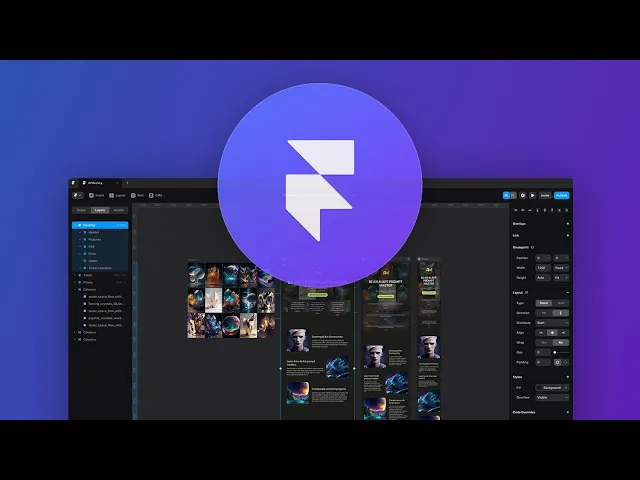This screenshot has width=640, height=480.
Task: Select the blue cursor mode toggle
Action: [507, 196]
